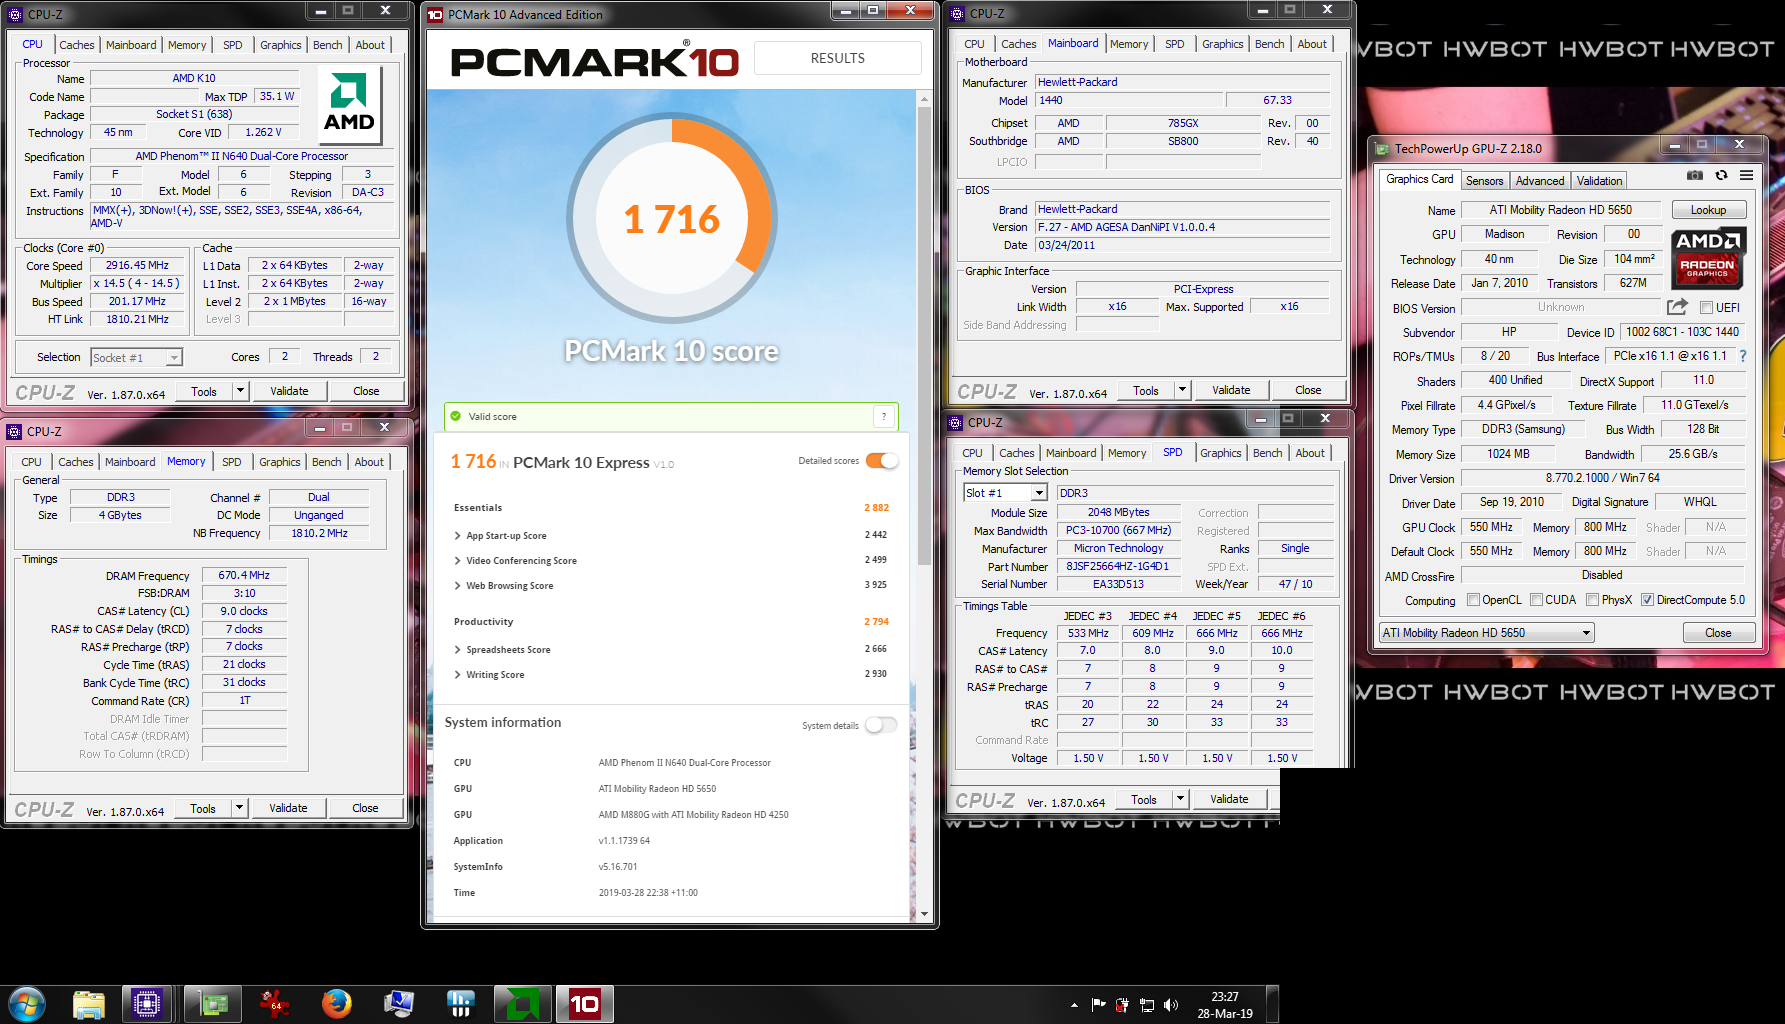
Task: Click the AMD Radeon Graphics logo in GPU-Z
Action: pyautogui.click(x=1707, y=258)
